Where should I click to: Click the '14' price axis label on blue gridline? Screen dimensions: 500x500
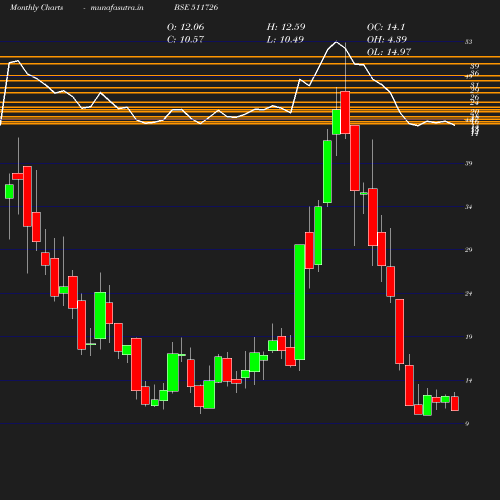coord(468,380)
